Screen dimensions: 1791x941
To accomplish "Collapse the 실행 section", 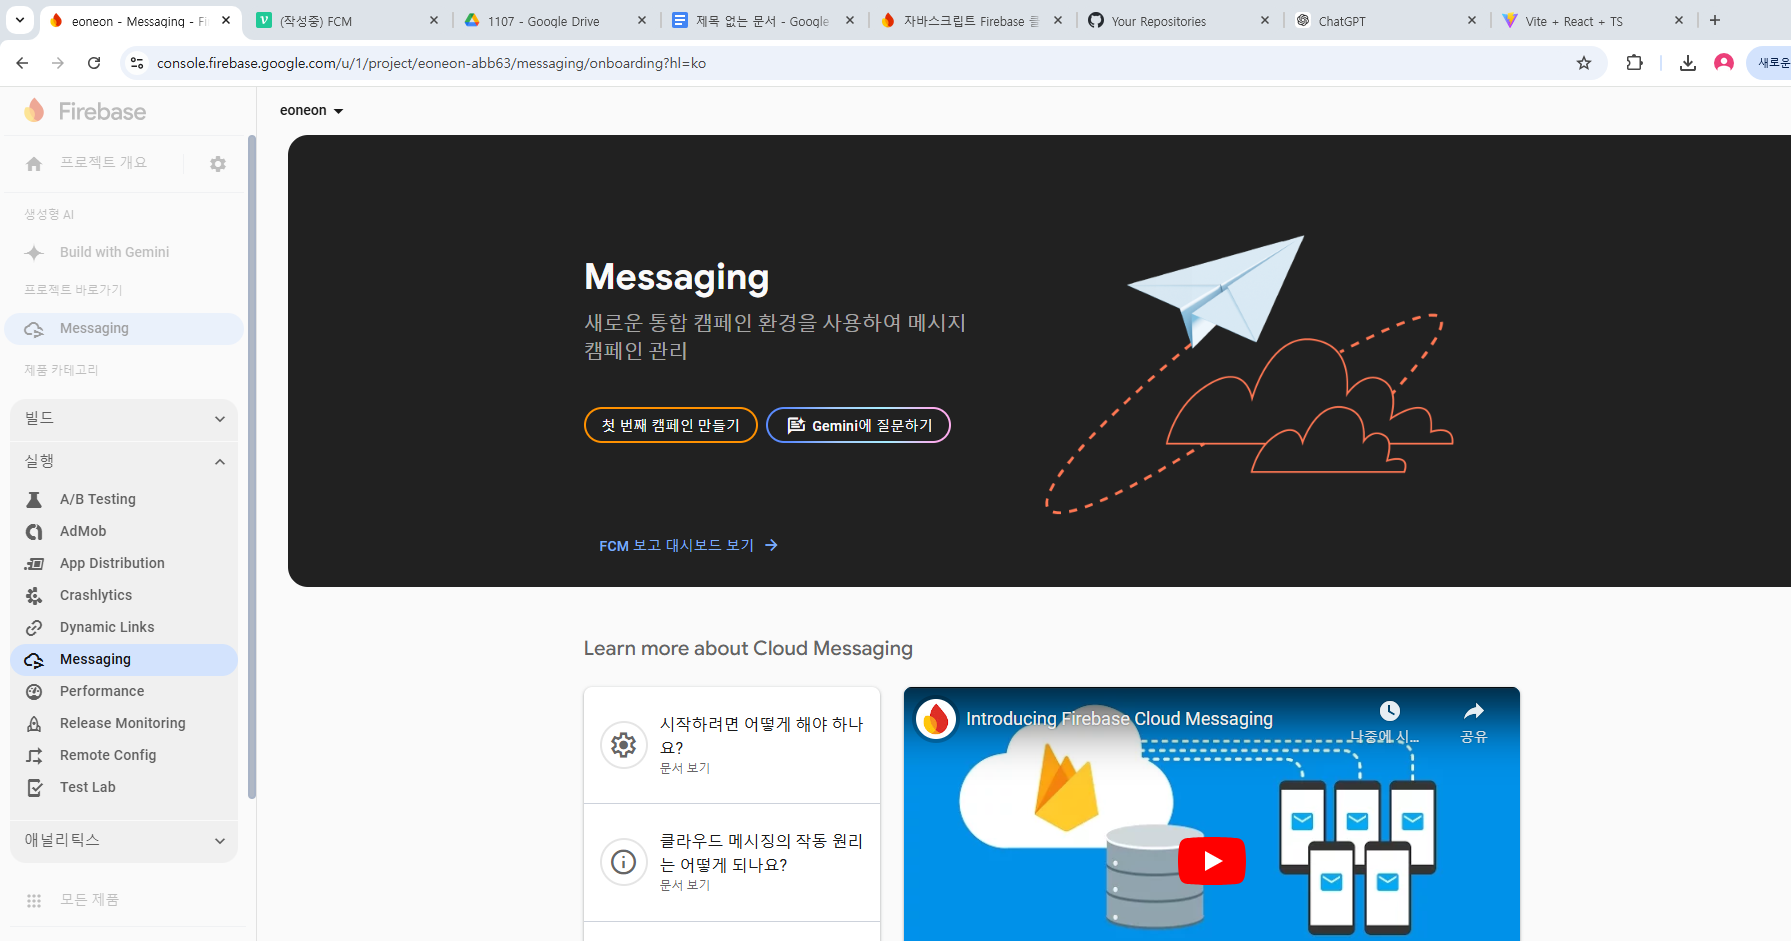I will tap(124, 462).
